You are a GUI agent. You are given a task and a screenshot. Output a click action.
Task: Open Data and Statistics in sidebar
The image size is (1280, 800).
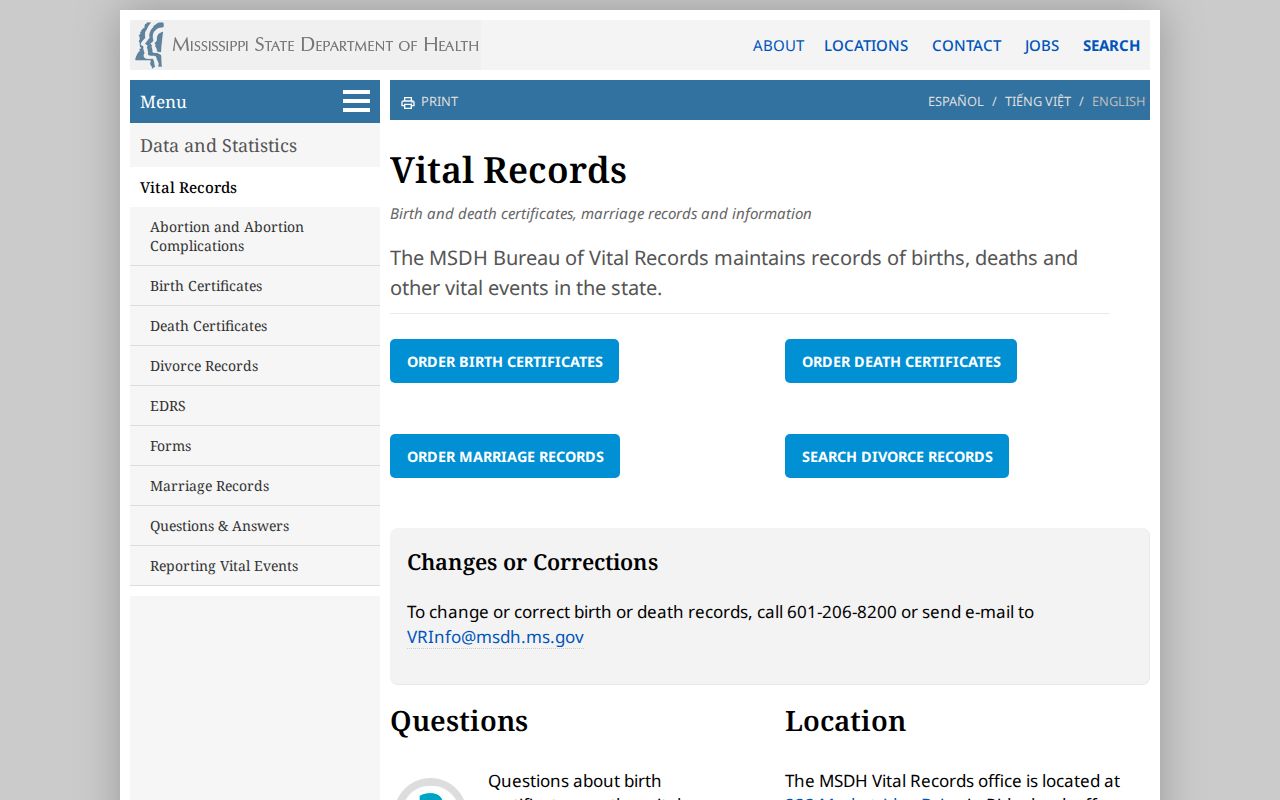tap(255, 145)
